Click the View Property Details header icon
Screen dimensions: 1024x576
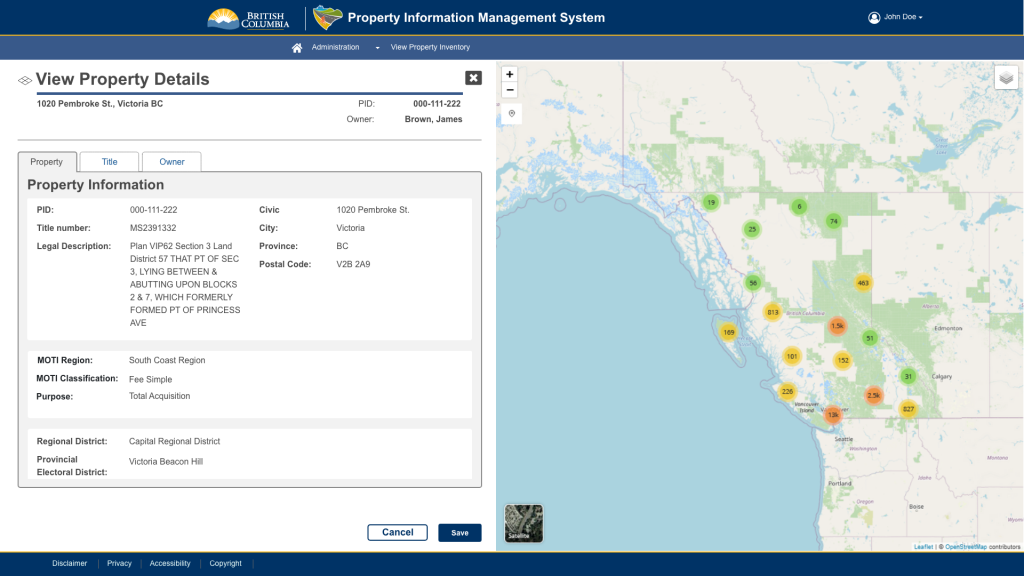23,79
